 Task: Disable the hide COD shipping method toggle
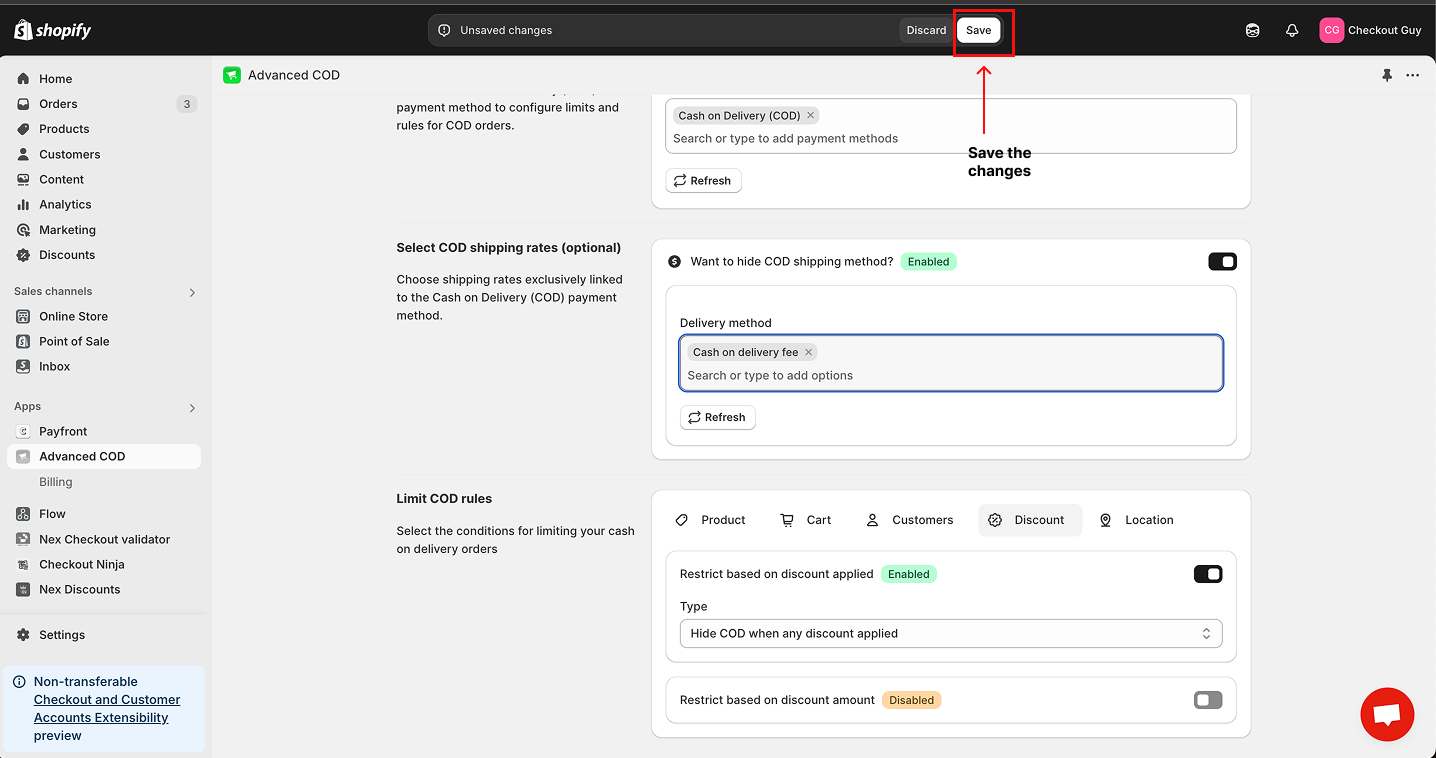tap(1222, 262)
